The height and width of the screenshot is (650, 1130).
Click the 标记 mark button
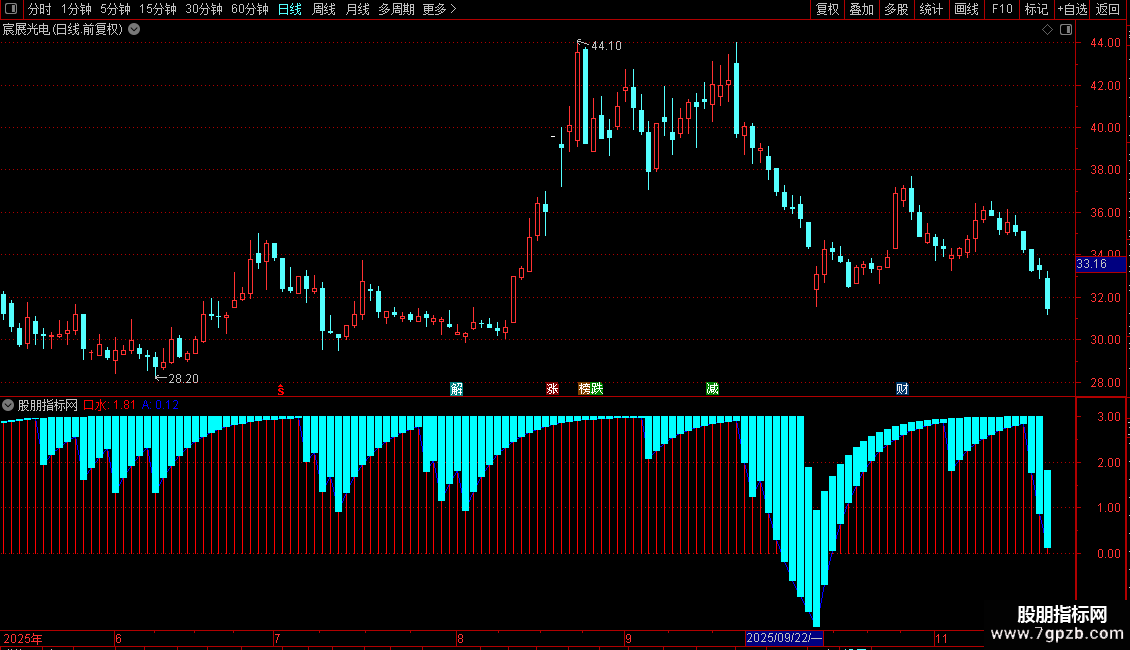click(1036, 9)
